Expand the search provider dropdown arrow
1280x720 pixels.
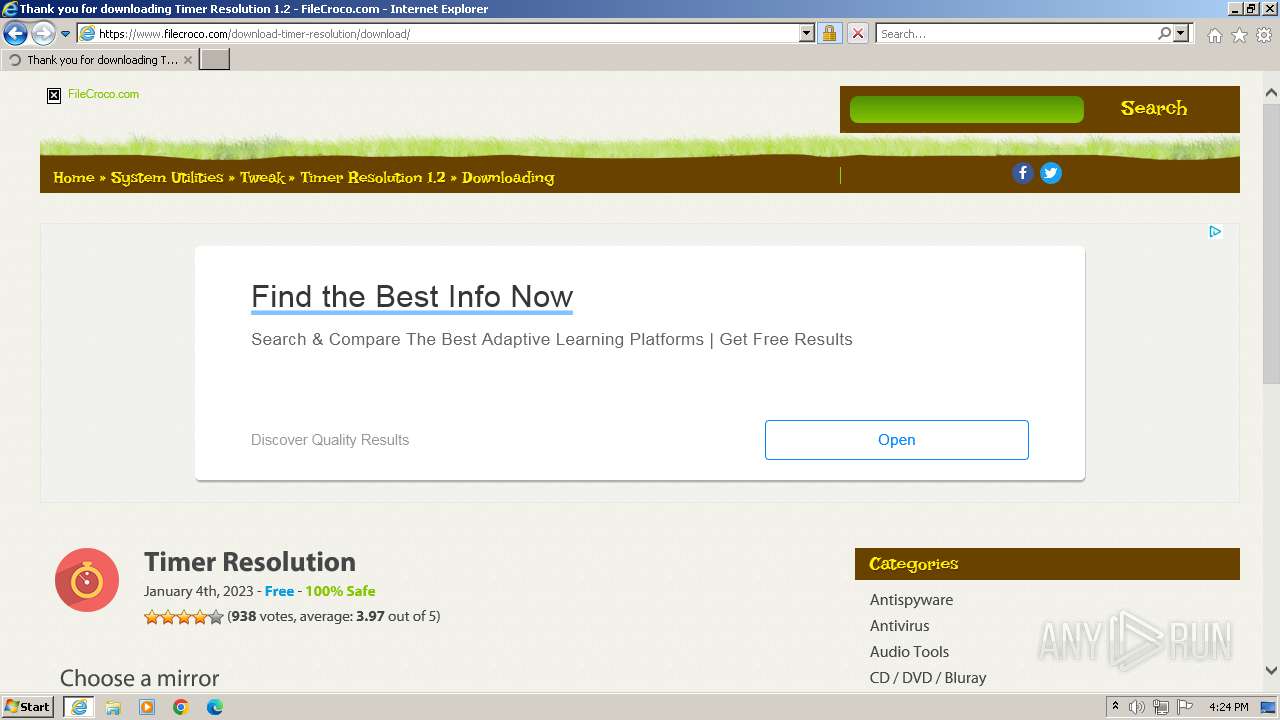[1181, 34]
